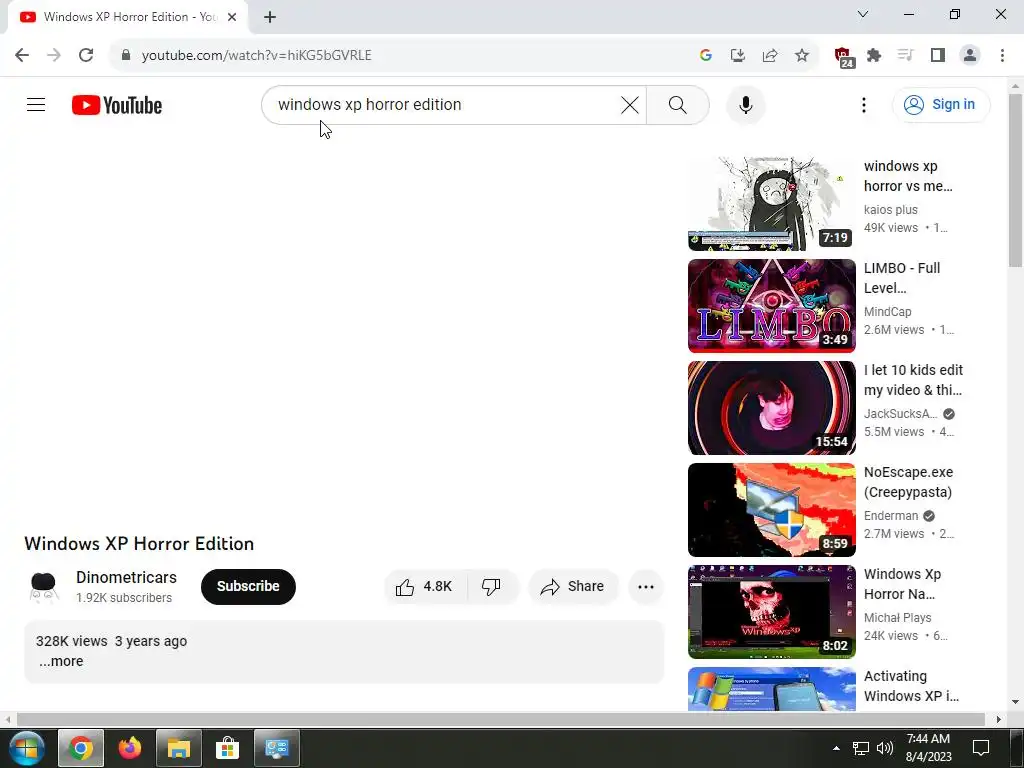Open the Activating Windows XP thumbnail

771,688
